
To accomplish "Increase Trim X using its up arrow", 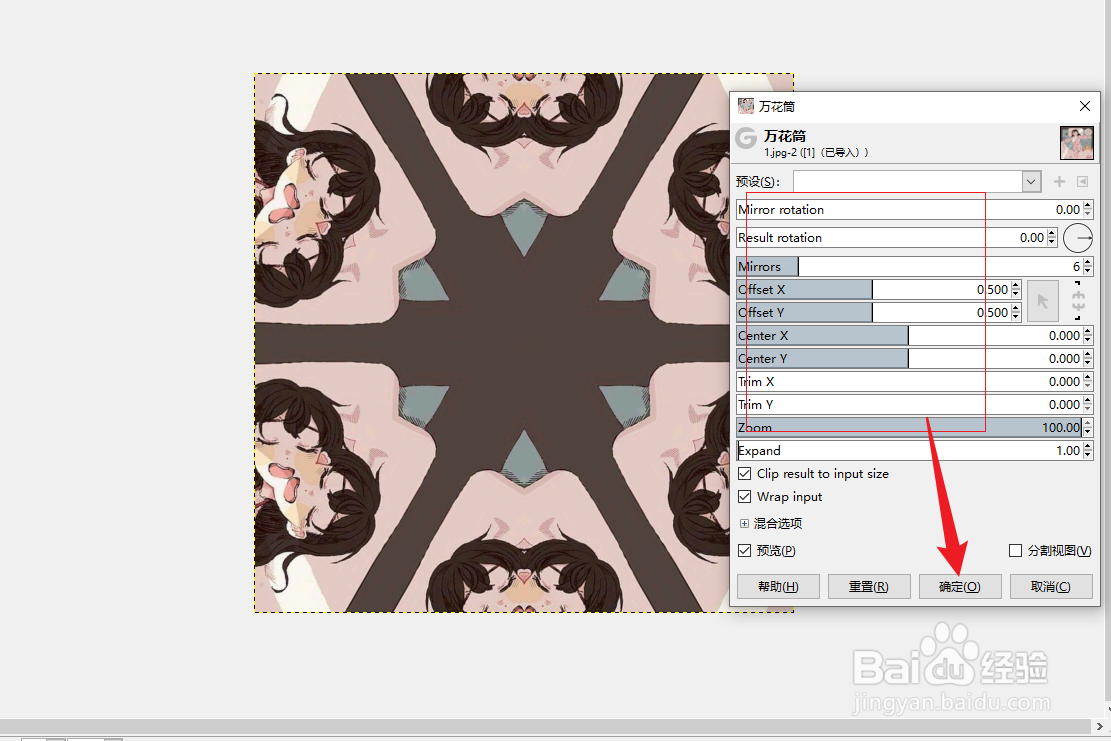I will click(1088, 378).
